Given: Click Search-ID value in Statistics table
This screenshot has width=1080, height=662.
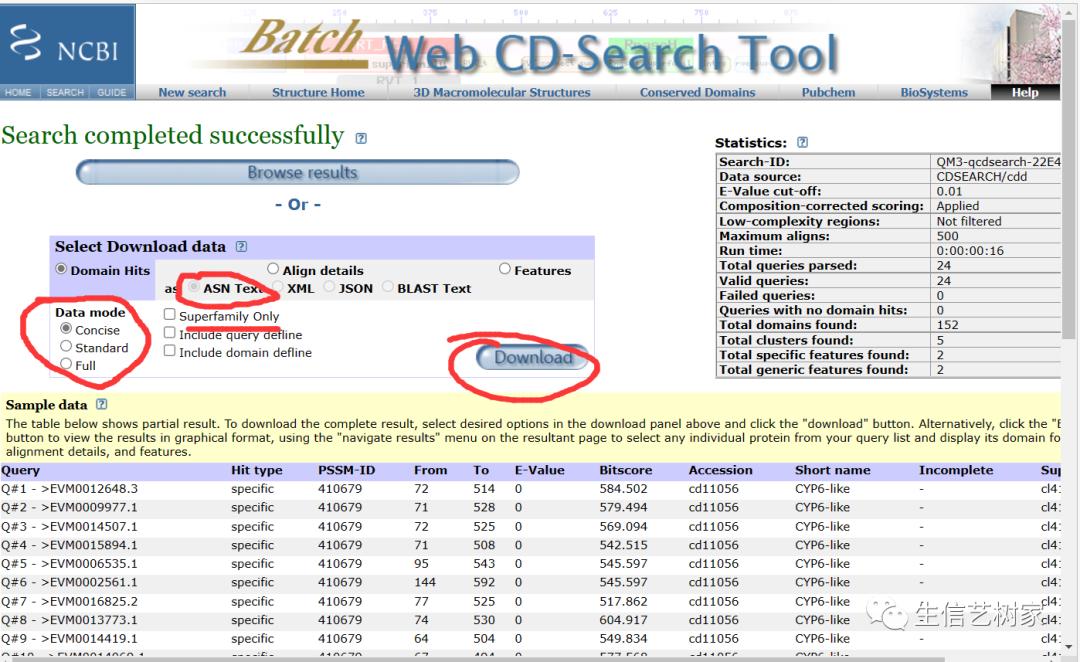Looking at the screenshot, I should pos(997,162).
